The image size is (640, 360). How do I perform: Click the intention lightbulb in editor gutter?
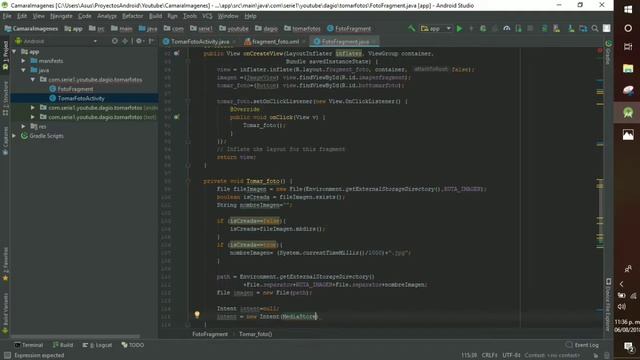pos(197,315)
